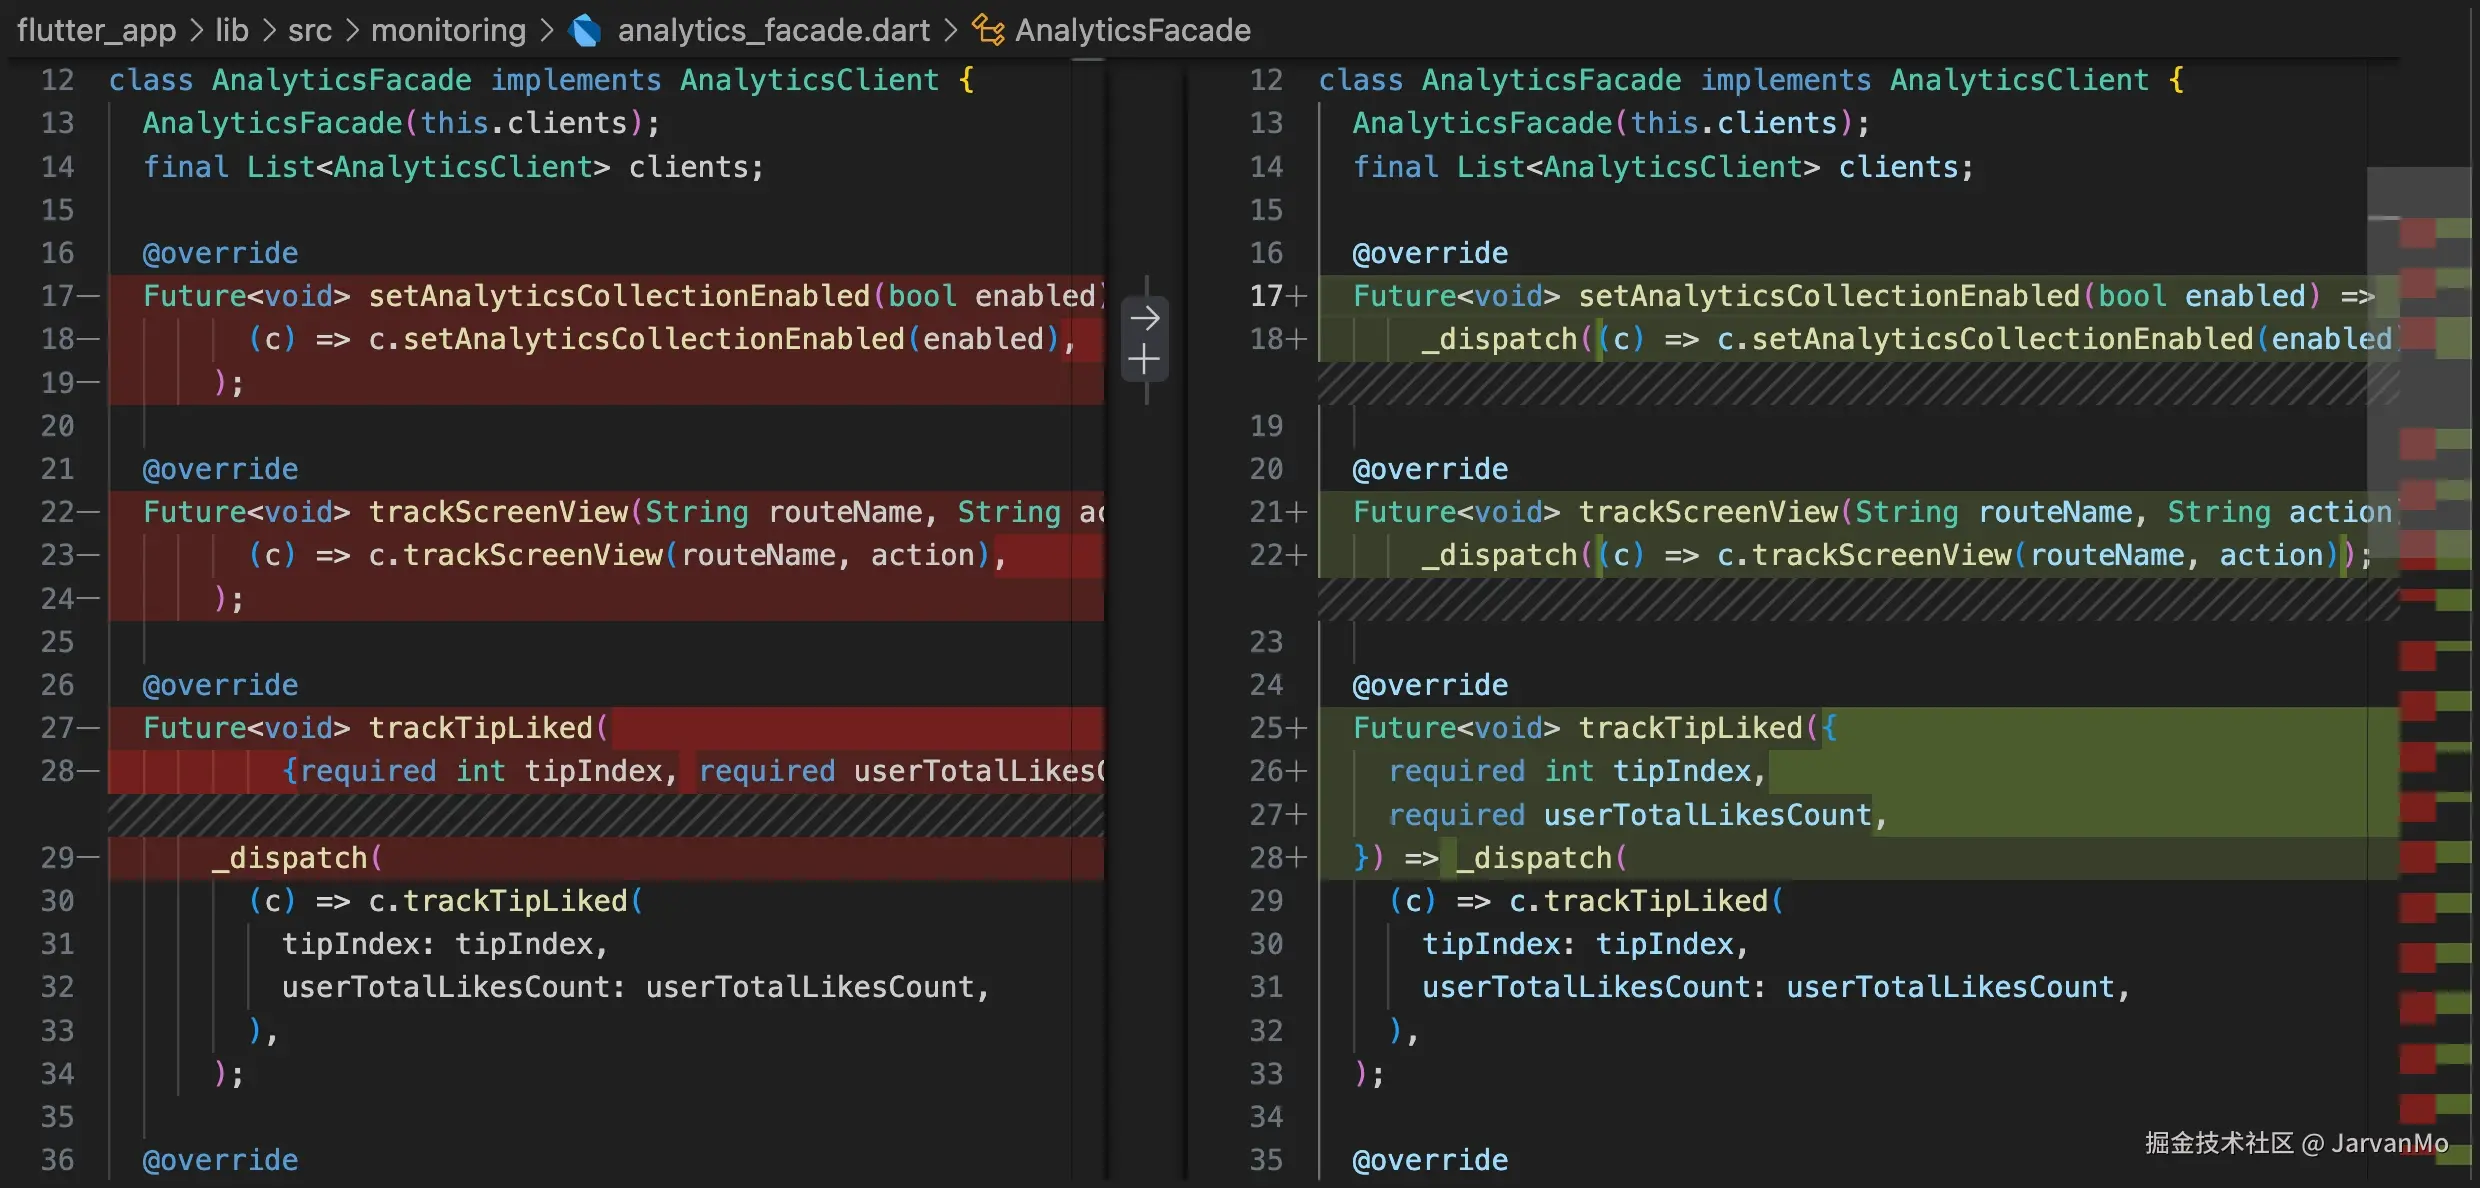Click the class symbol icon before AnalyticsFacade

tap(988, 31)
